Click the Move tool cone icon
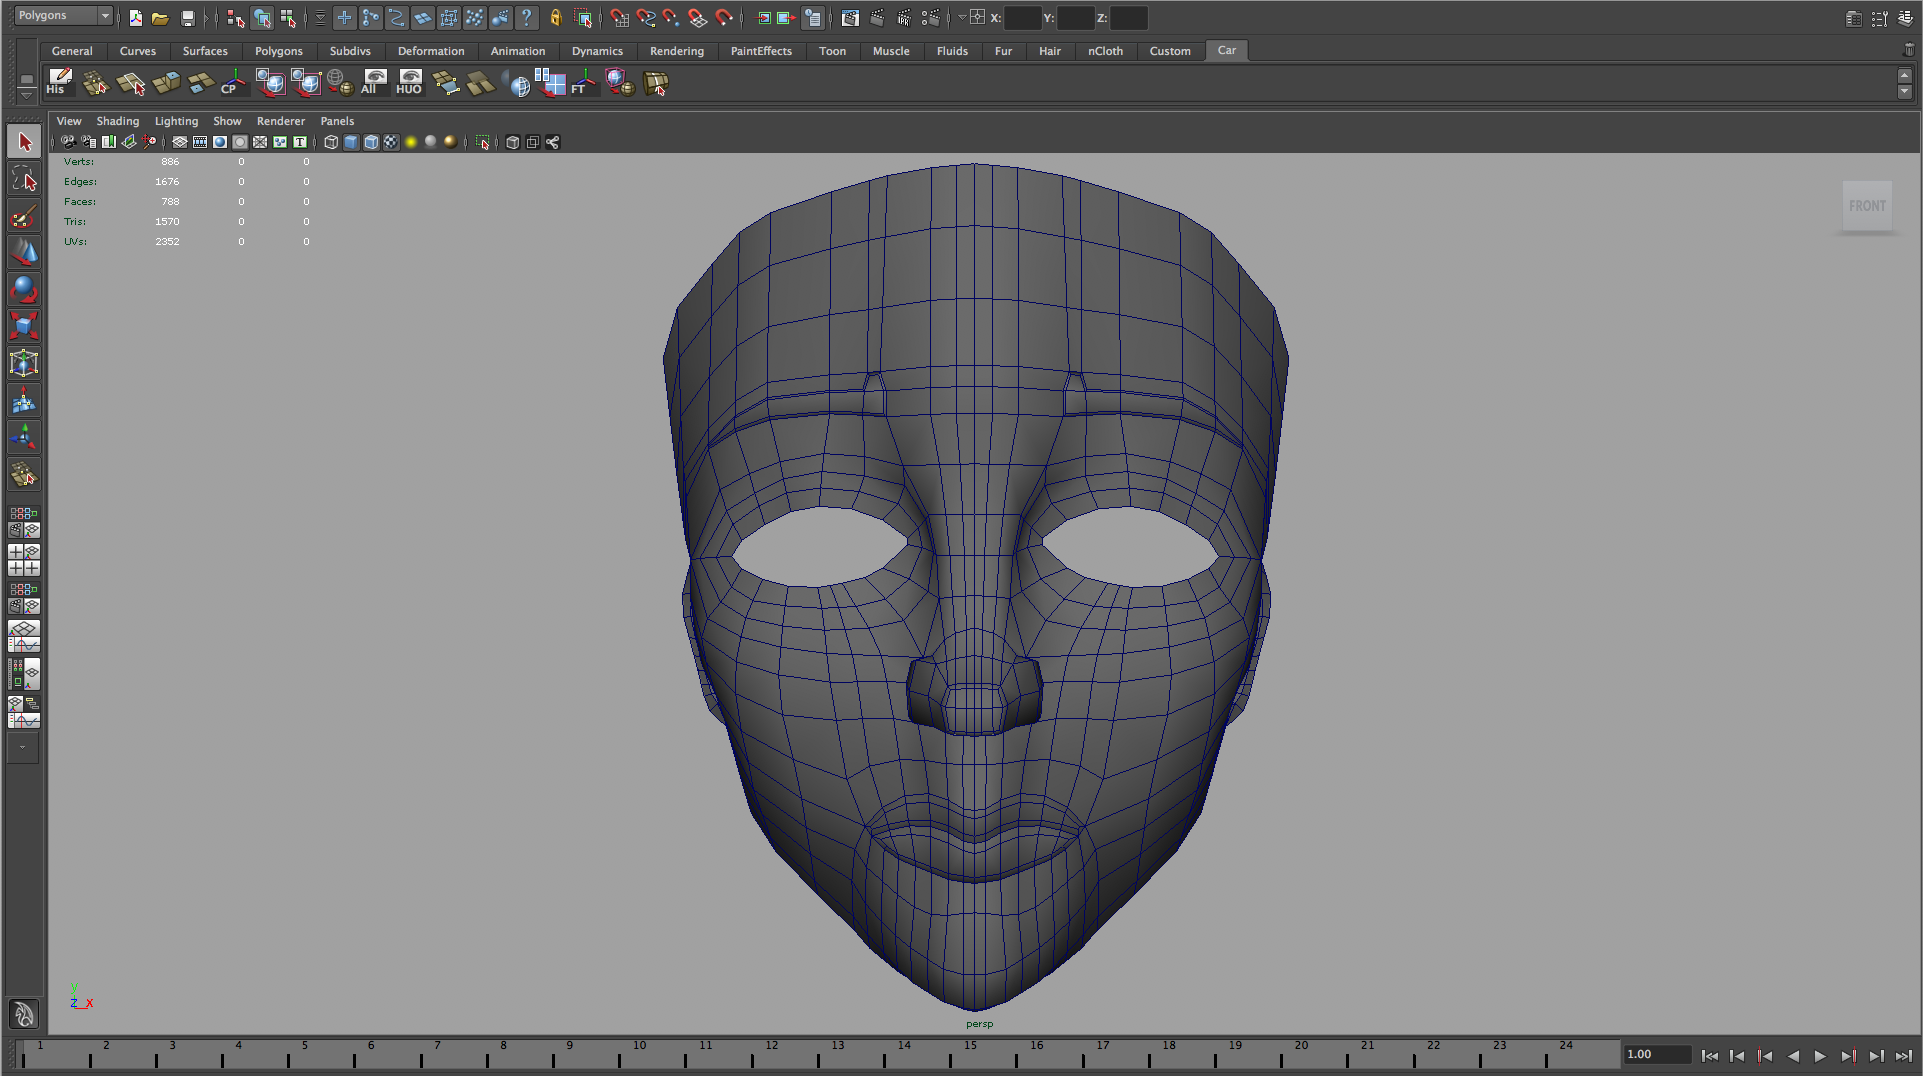1923x1076 pixels. click(24, 252)
